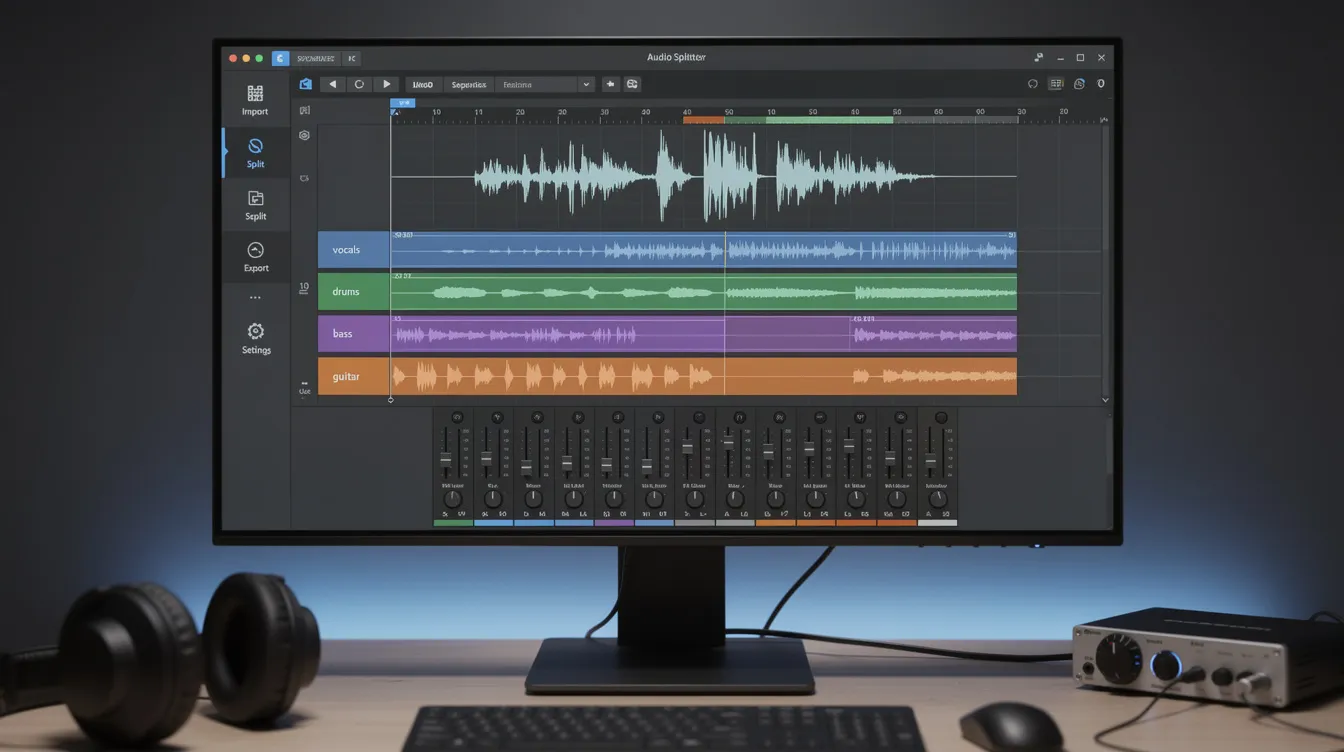This screenshot has height=752, width=1344.
Task: Click the refresh icon at top right
Action: pyautogui.click(x=1033, y=84)
